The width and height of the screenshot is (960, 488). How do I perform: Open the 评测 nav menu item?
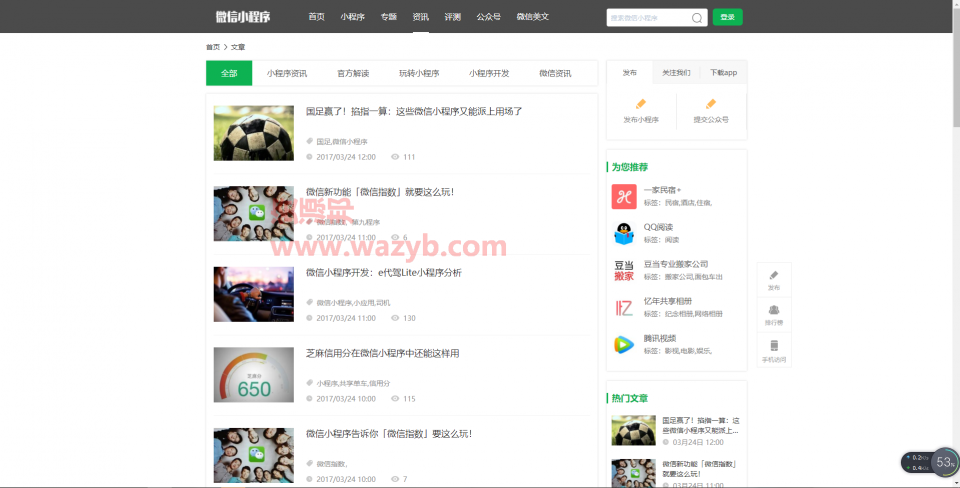click(x=452, y=17)
